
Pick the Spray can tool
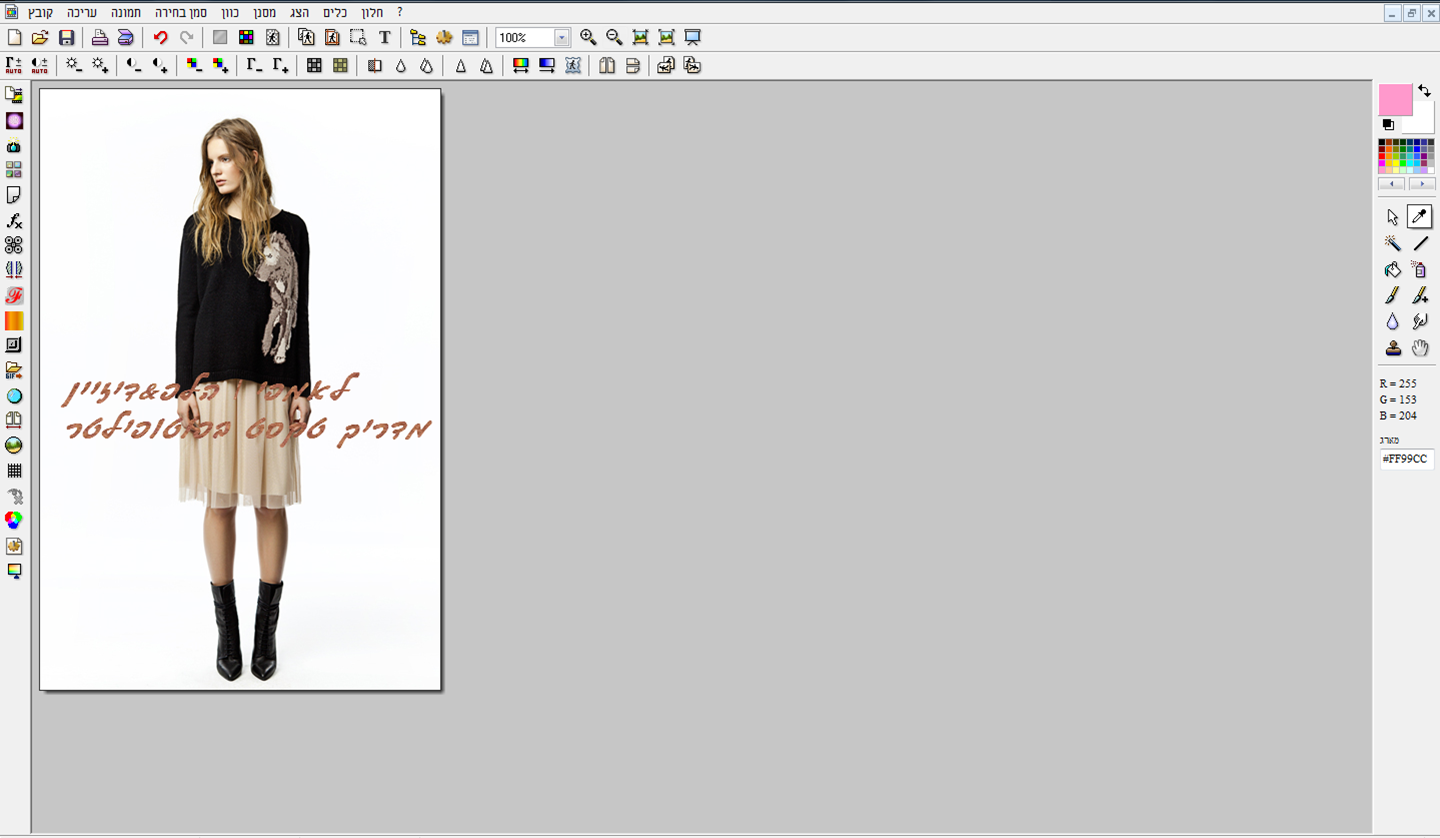pos(1419,269)
